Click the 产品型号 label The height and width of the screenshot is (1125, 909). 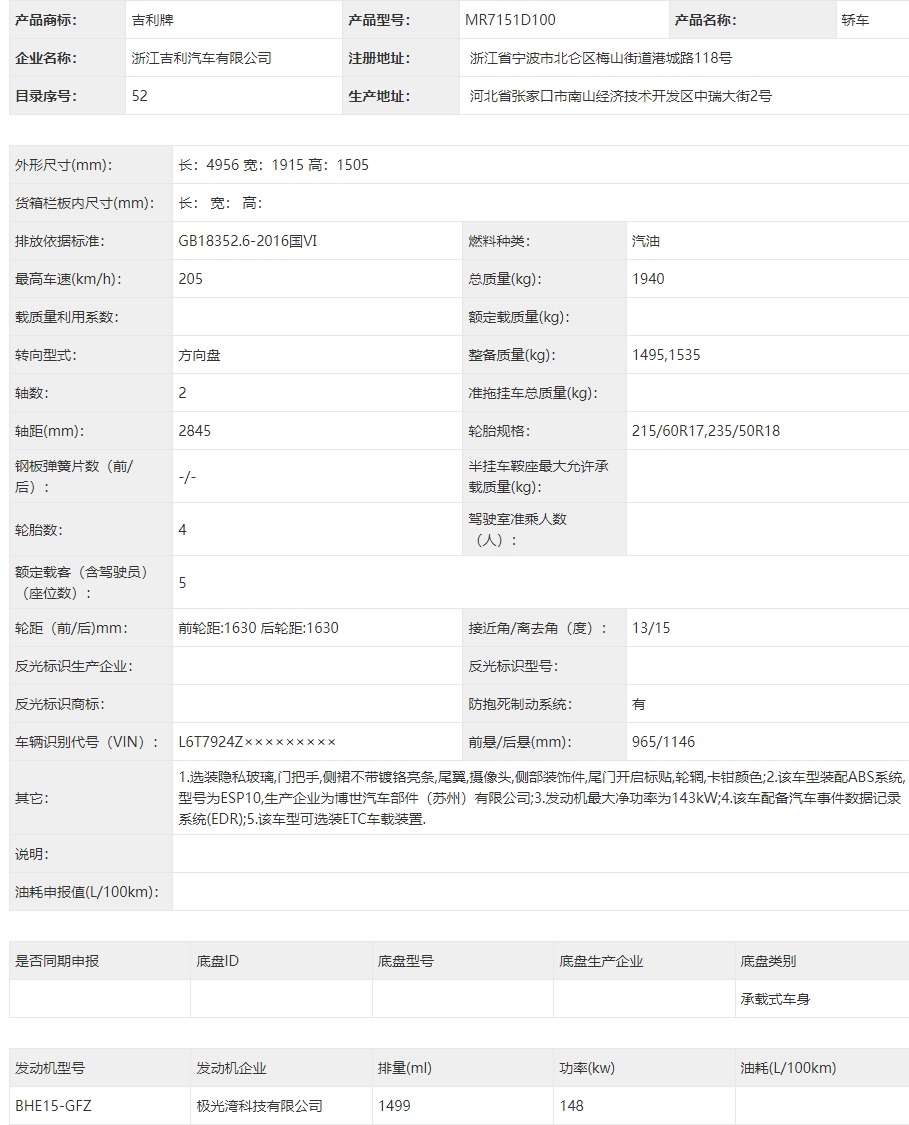(x=379, y=20)
